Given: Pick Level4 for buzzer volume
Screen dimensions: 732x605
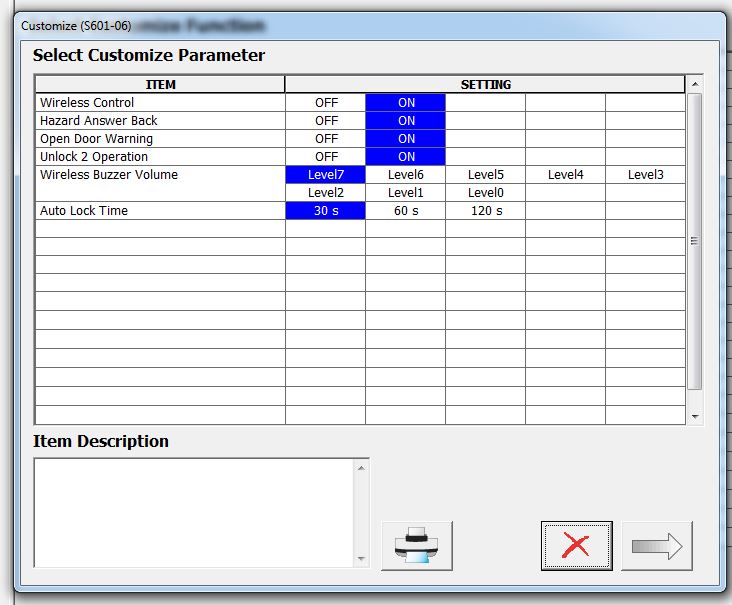Looking at the screenshot, I should tap(566, 175).
